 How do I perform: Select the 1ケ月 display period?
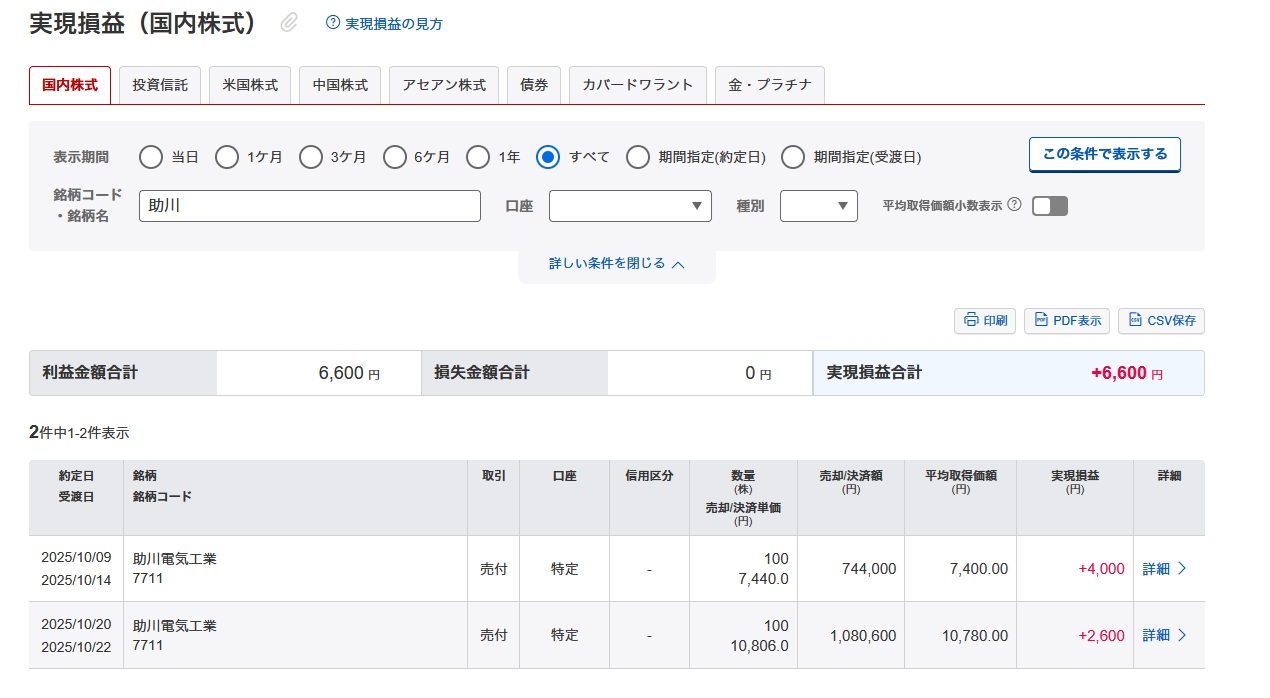coord(227,157)
